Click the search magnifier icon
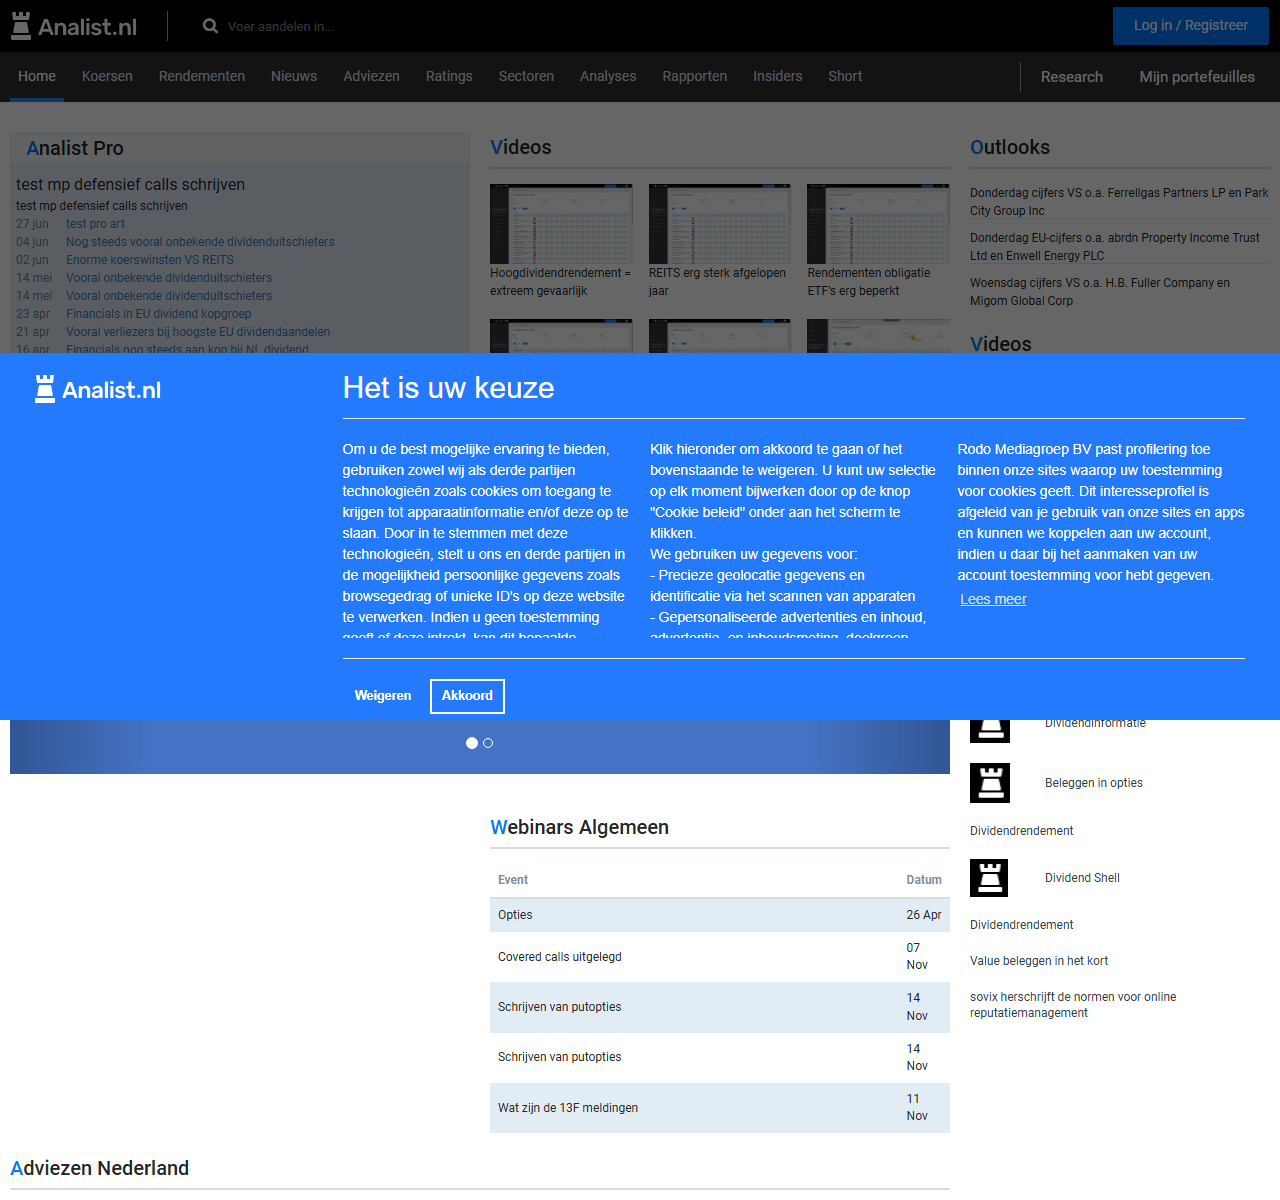This screenshot has width=1280, height=1200. point(210,26)
